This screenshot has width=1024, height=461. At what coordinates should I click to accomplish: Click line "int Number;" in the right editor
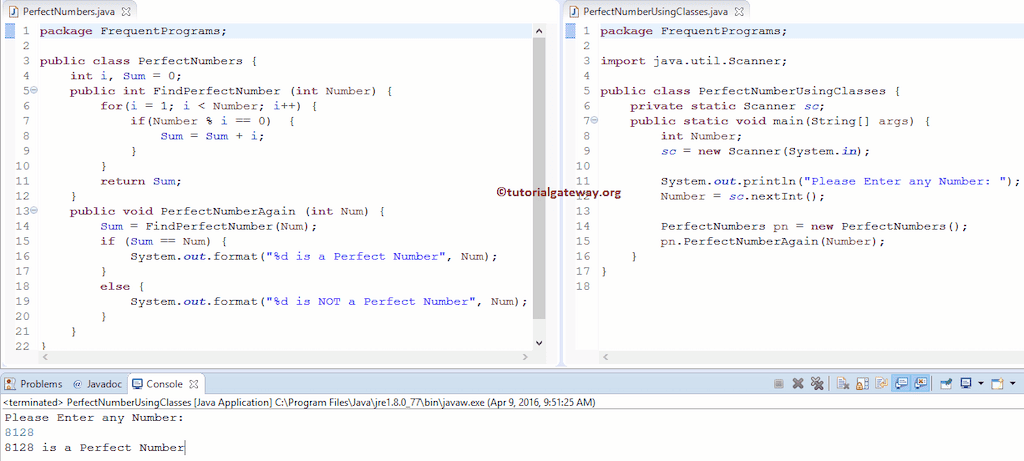(701, 136)
